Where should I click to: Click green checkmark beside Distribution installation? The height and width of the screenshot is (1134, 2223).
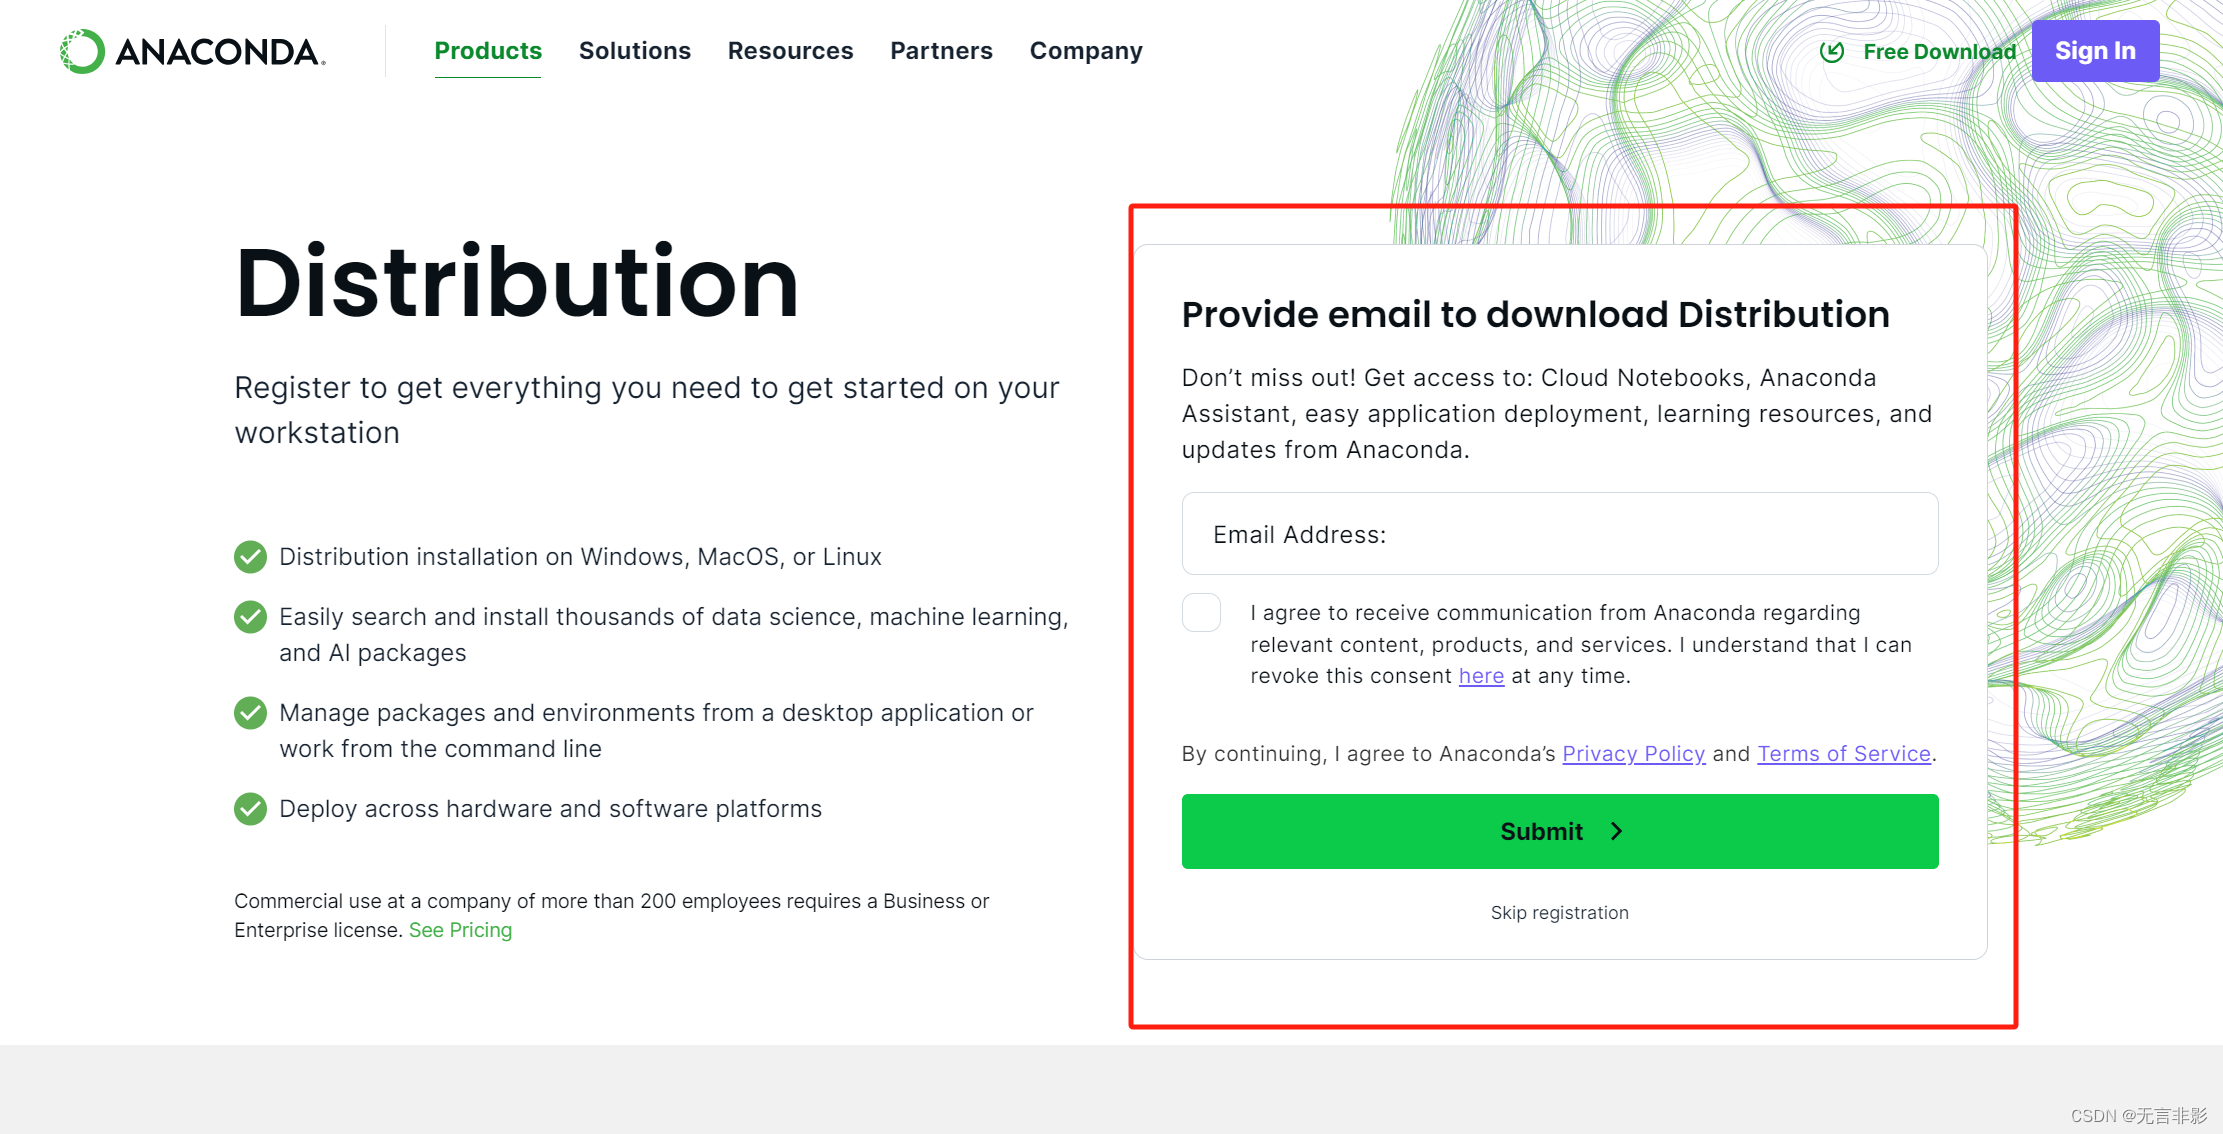[250, 557]
